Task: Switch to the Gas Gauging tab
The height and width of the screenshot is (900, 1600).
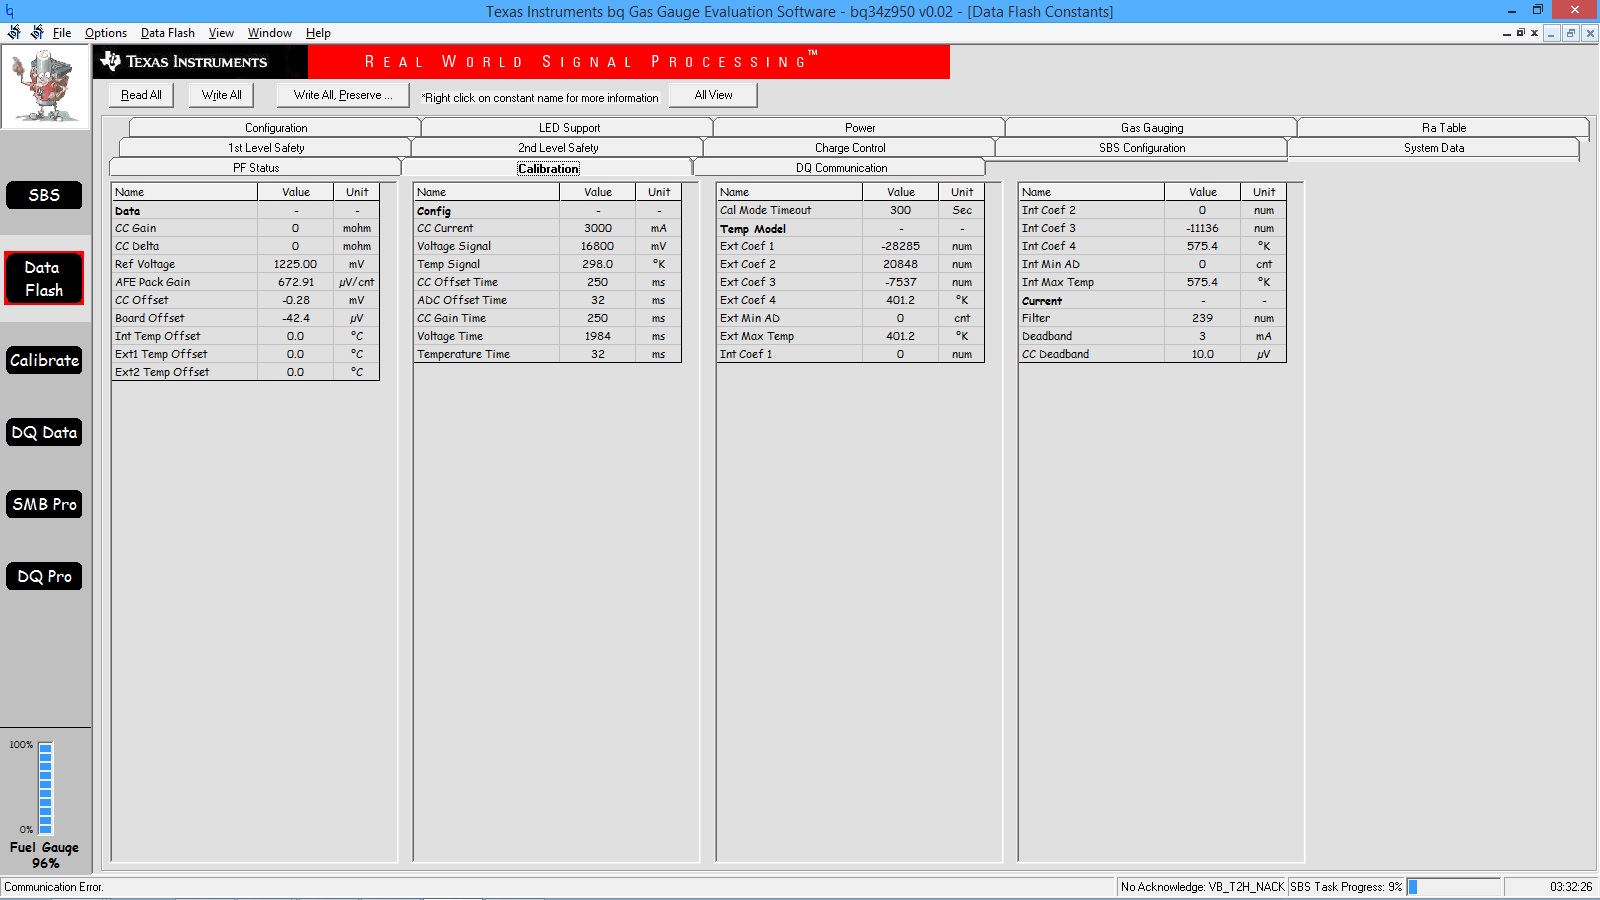Action: [x=1152, y=127]
